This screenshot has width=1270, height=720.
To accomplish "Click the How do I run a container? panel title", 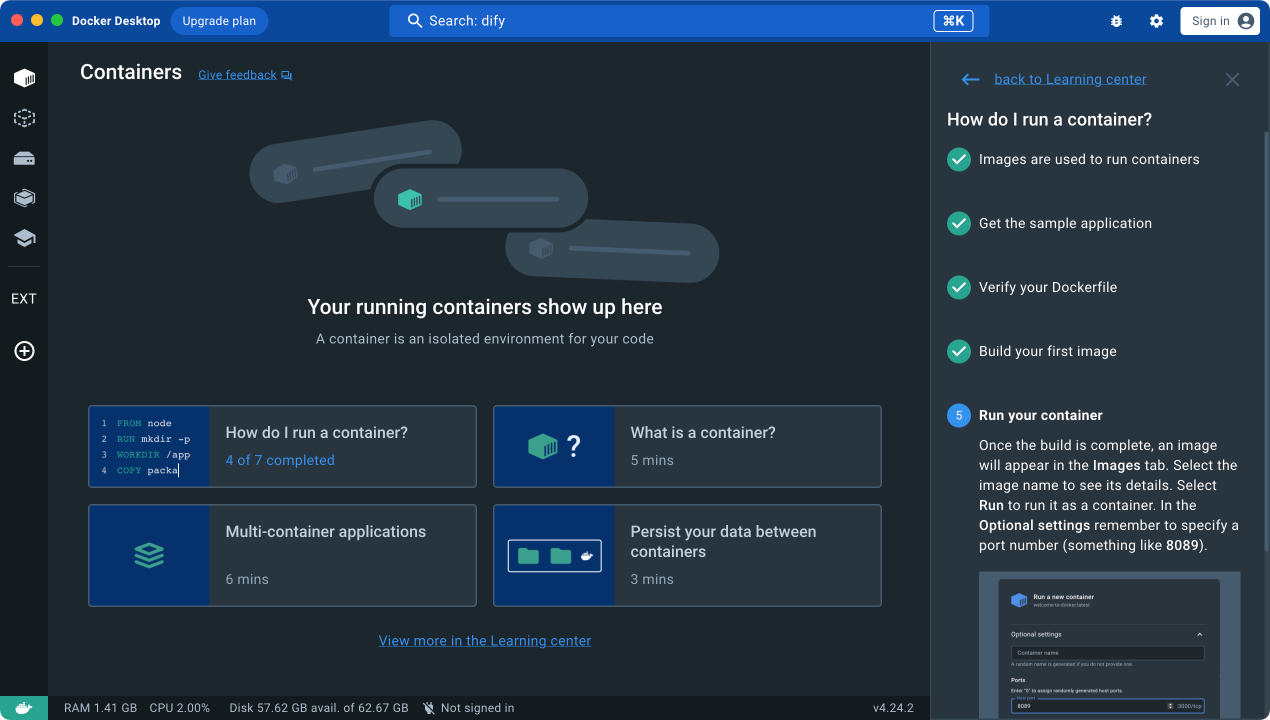I will click(1049, 119).
